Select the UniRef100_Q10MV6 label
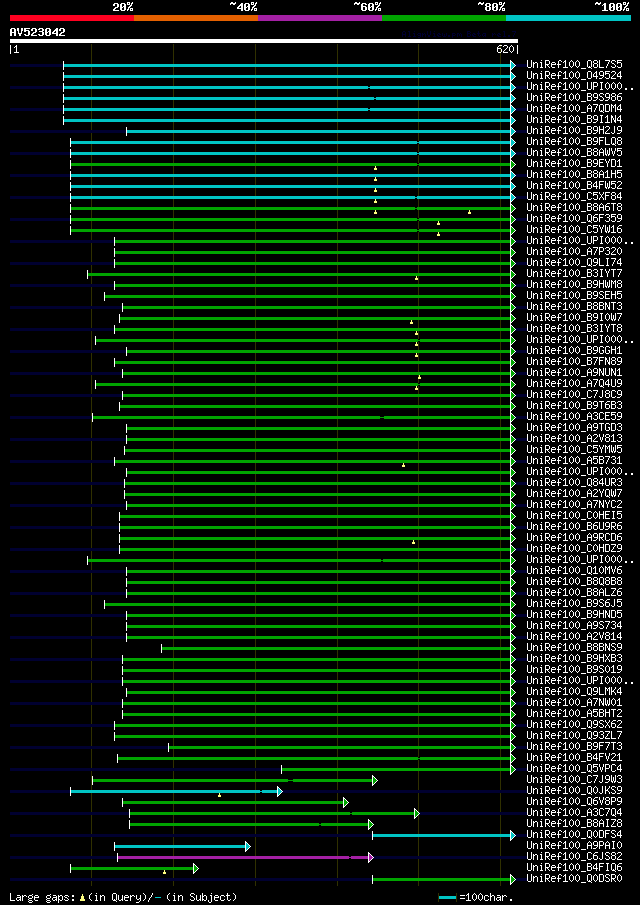The height and width of the screenshot is (905, 640). 574,571
